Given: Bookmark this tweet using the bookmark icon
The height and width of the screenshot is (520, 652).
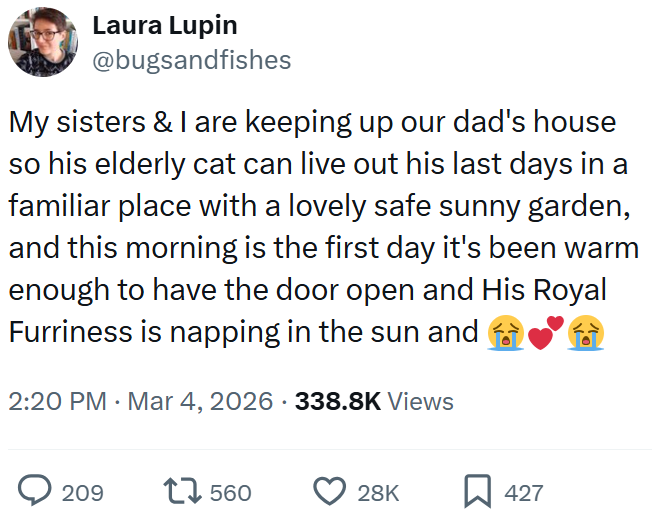Looking at the screenshot, I should pos(477,492).
